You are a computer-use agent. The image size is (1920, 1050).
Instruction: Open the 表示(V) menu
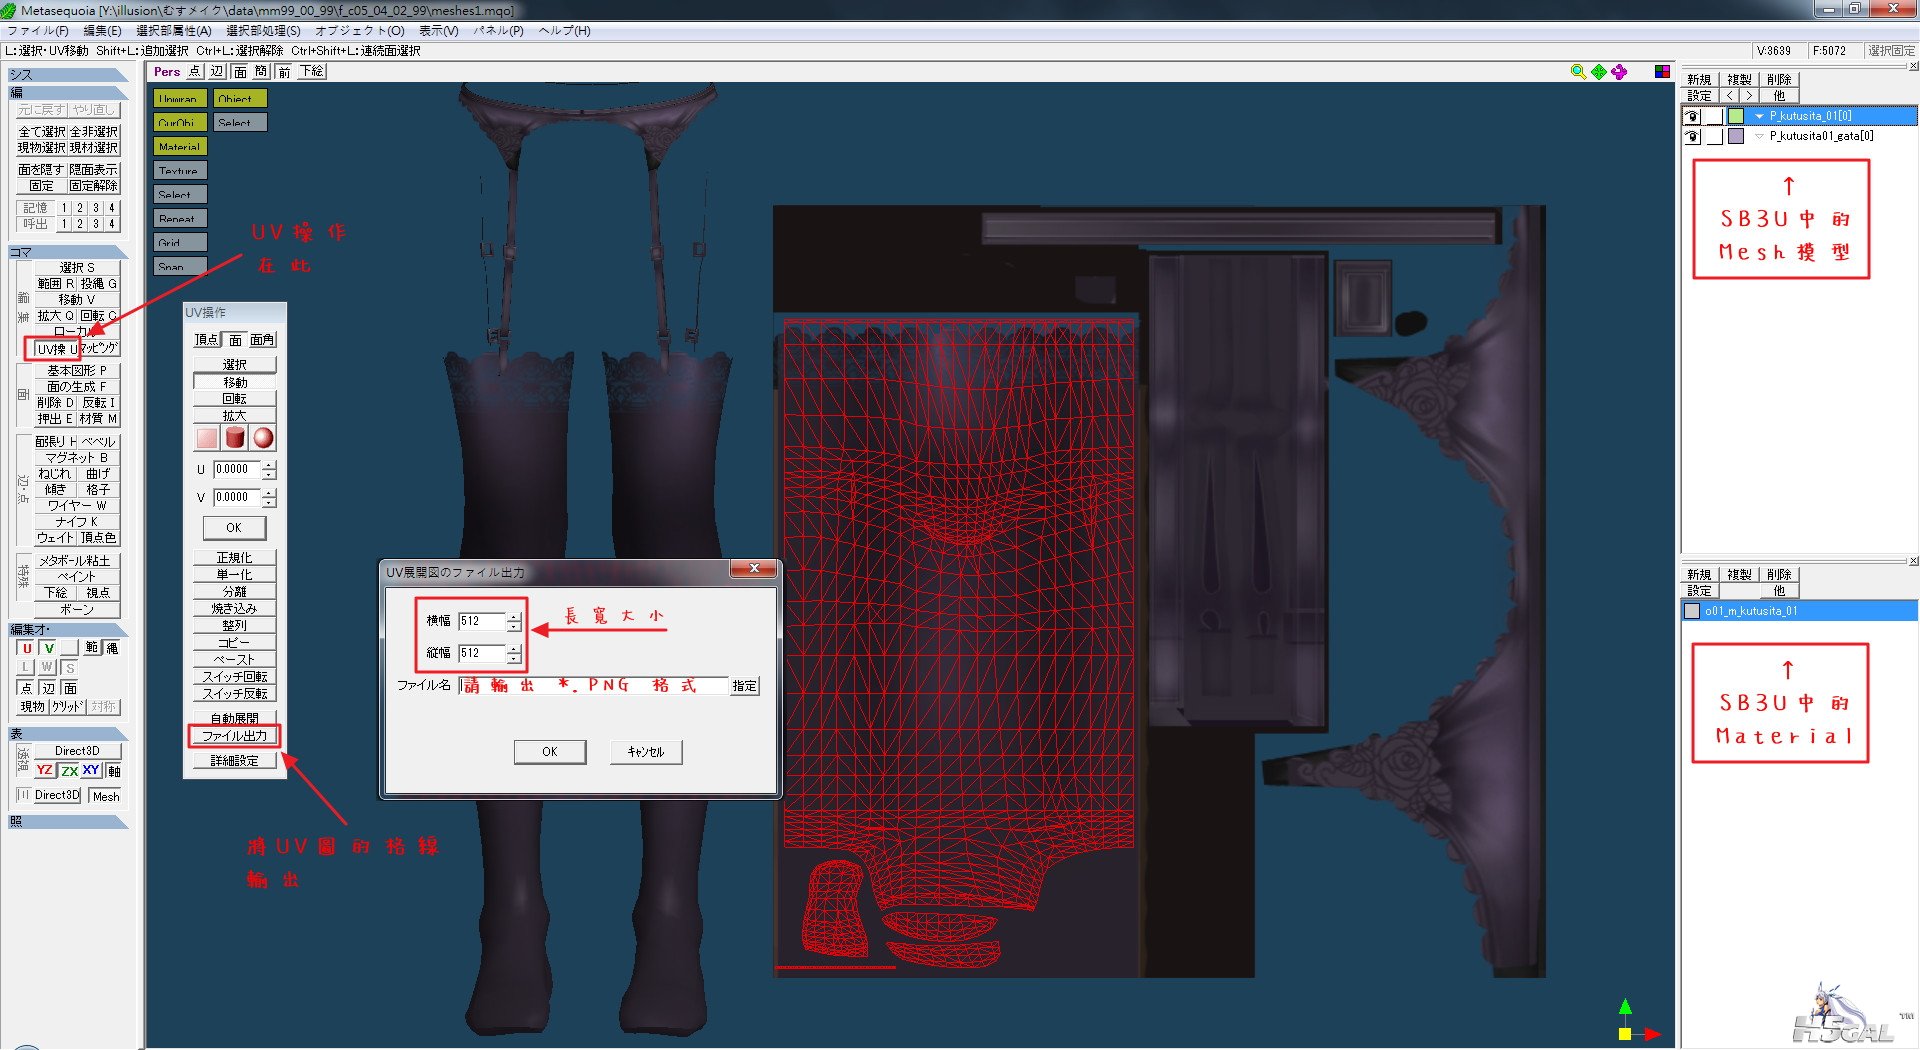tap(438, 31)
